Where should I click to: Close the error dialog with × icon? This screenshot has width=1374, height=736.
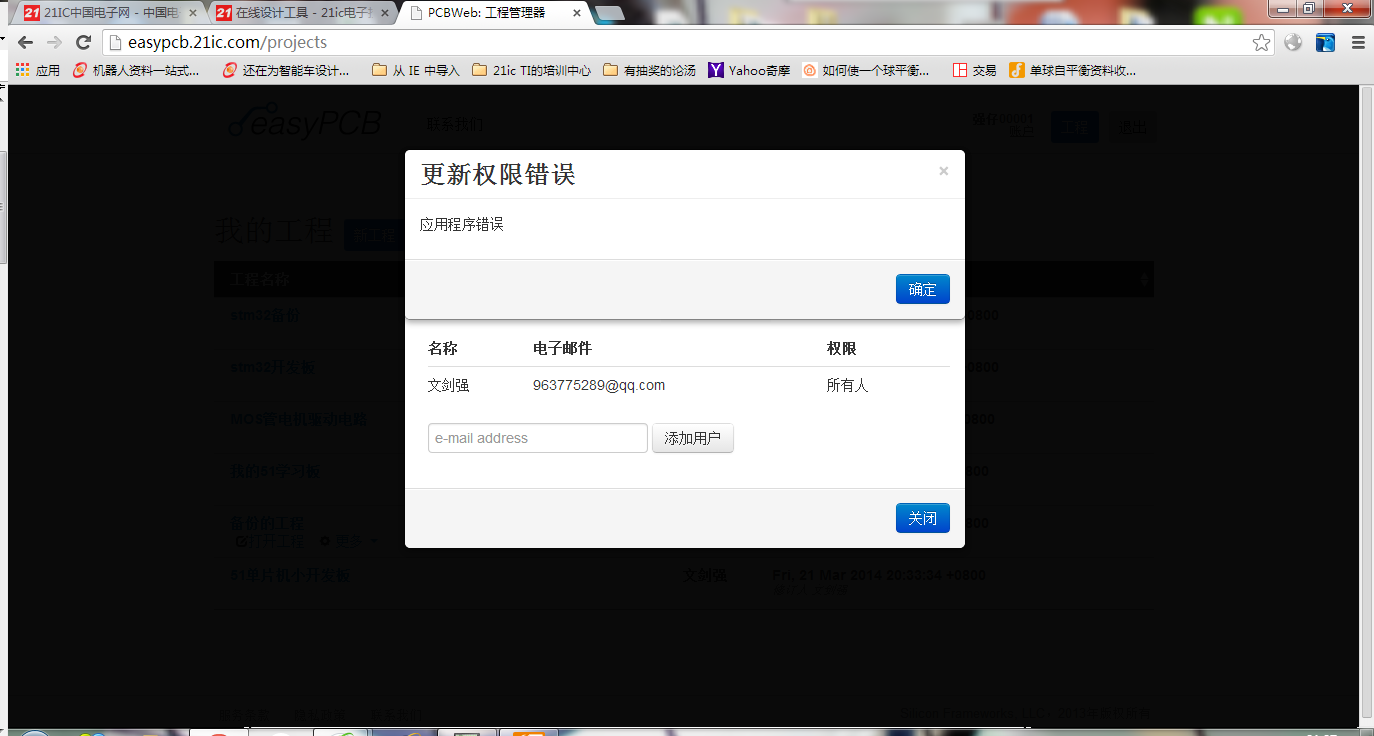943,171
